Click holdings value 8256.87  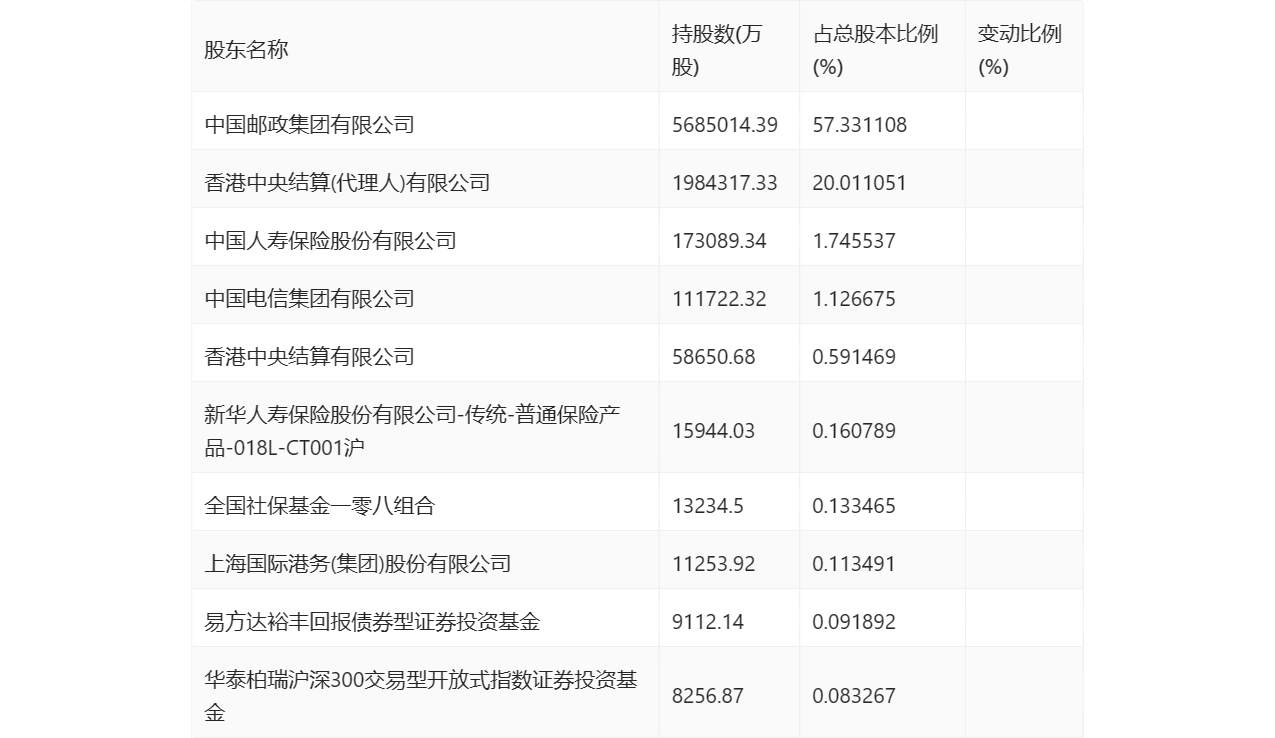[708, 696]
